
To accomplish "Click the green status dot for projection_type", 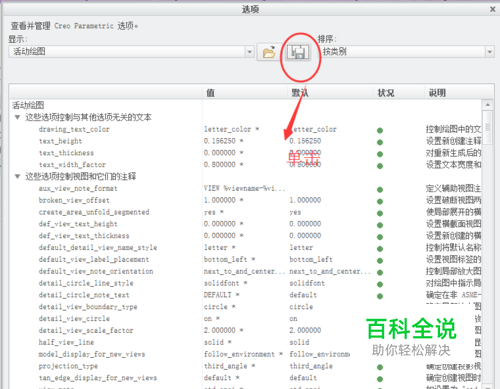I will 380,367.
